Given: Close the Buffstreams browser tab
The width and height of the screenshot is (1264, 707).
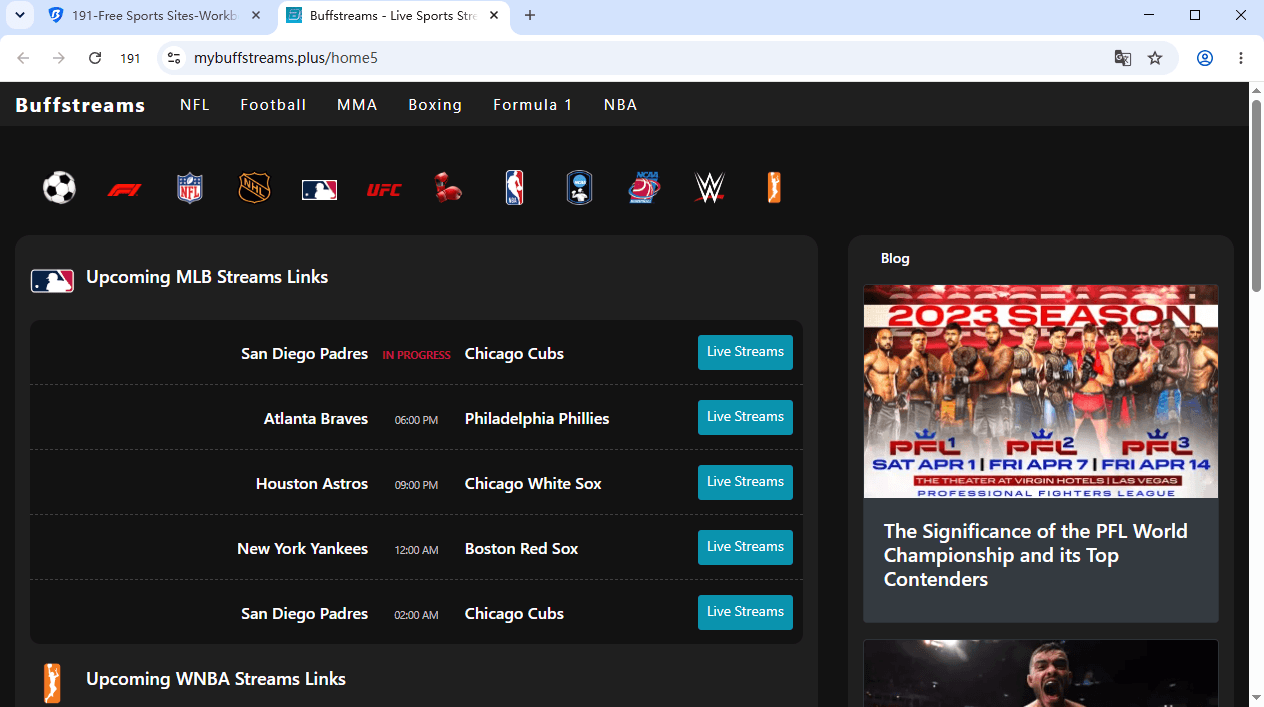Looking at the screenshot, I should [x=493, y=16].
